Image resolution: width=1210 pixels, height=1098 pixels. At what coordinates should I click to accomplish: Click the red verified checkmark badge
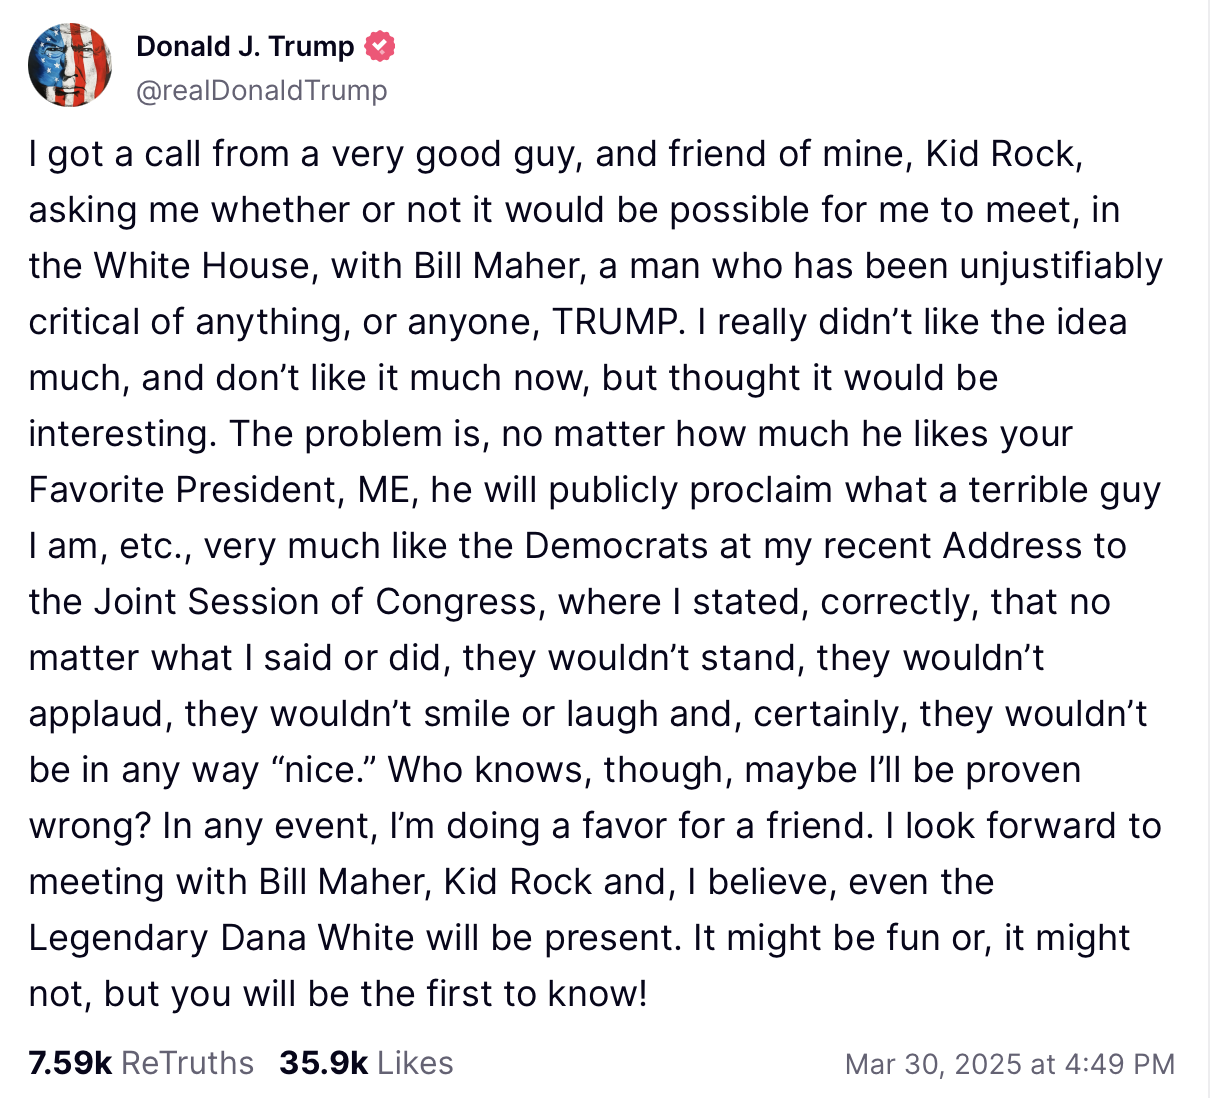(380, 46)
